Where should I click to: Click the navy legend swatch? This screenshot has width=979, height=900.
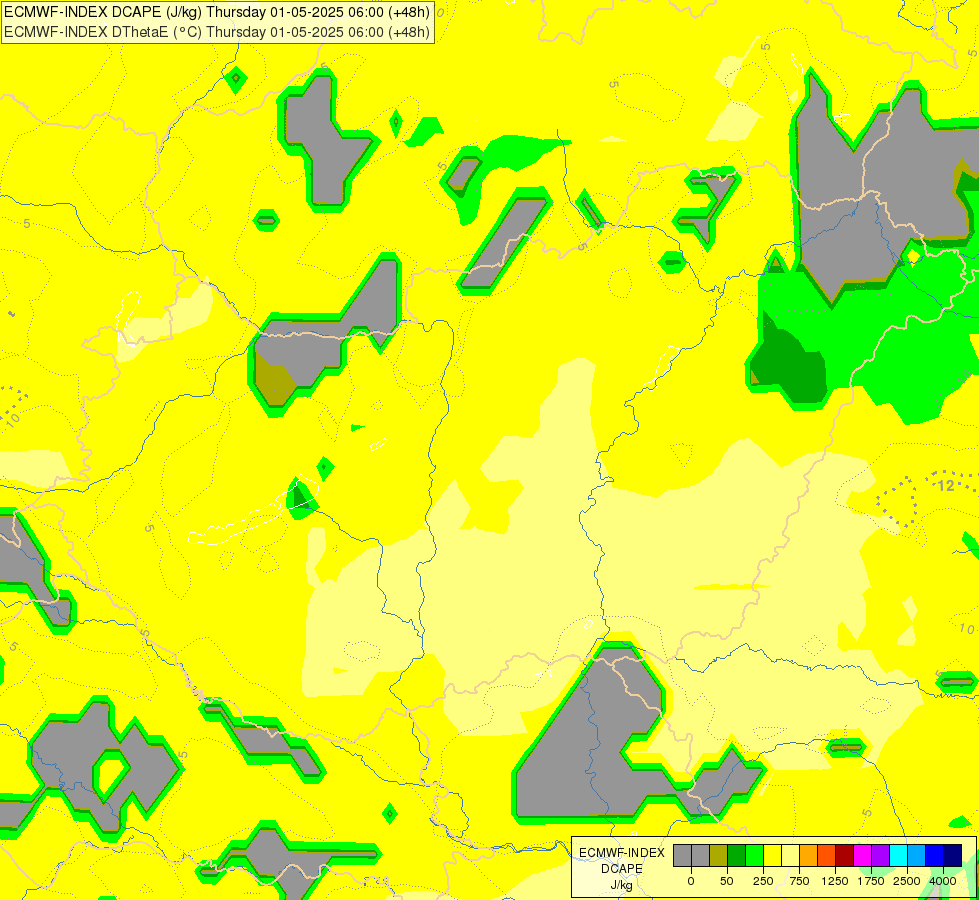coord(953,856)
